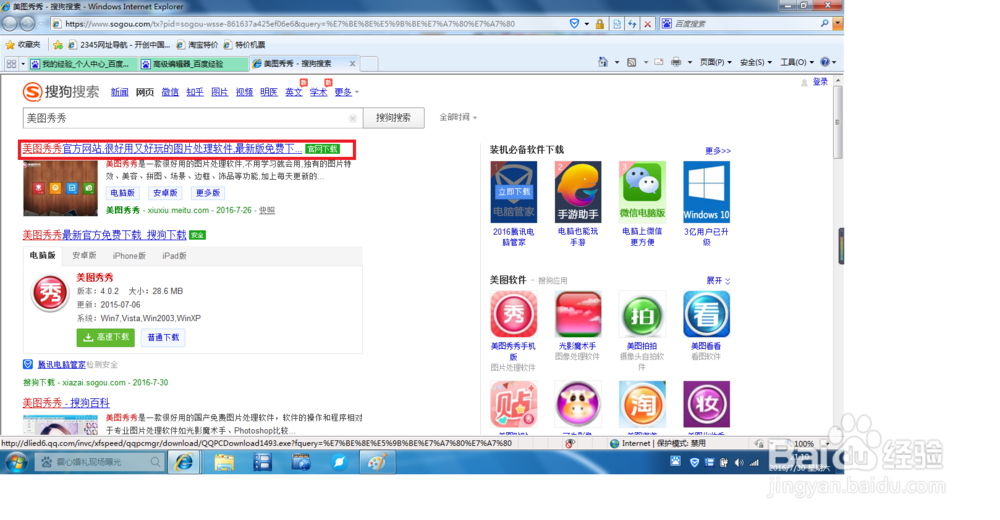1000x520 pixels.
Task: Click the 搜狗搜索 search button
Action: click(393, 117)
